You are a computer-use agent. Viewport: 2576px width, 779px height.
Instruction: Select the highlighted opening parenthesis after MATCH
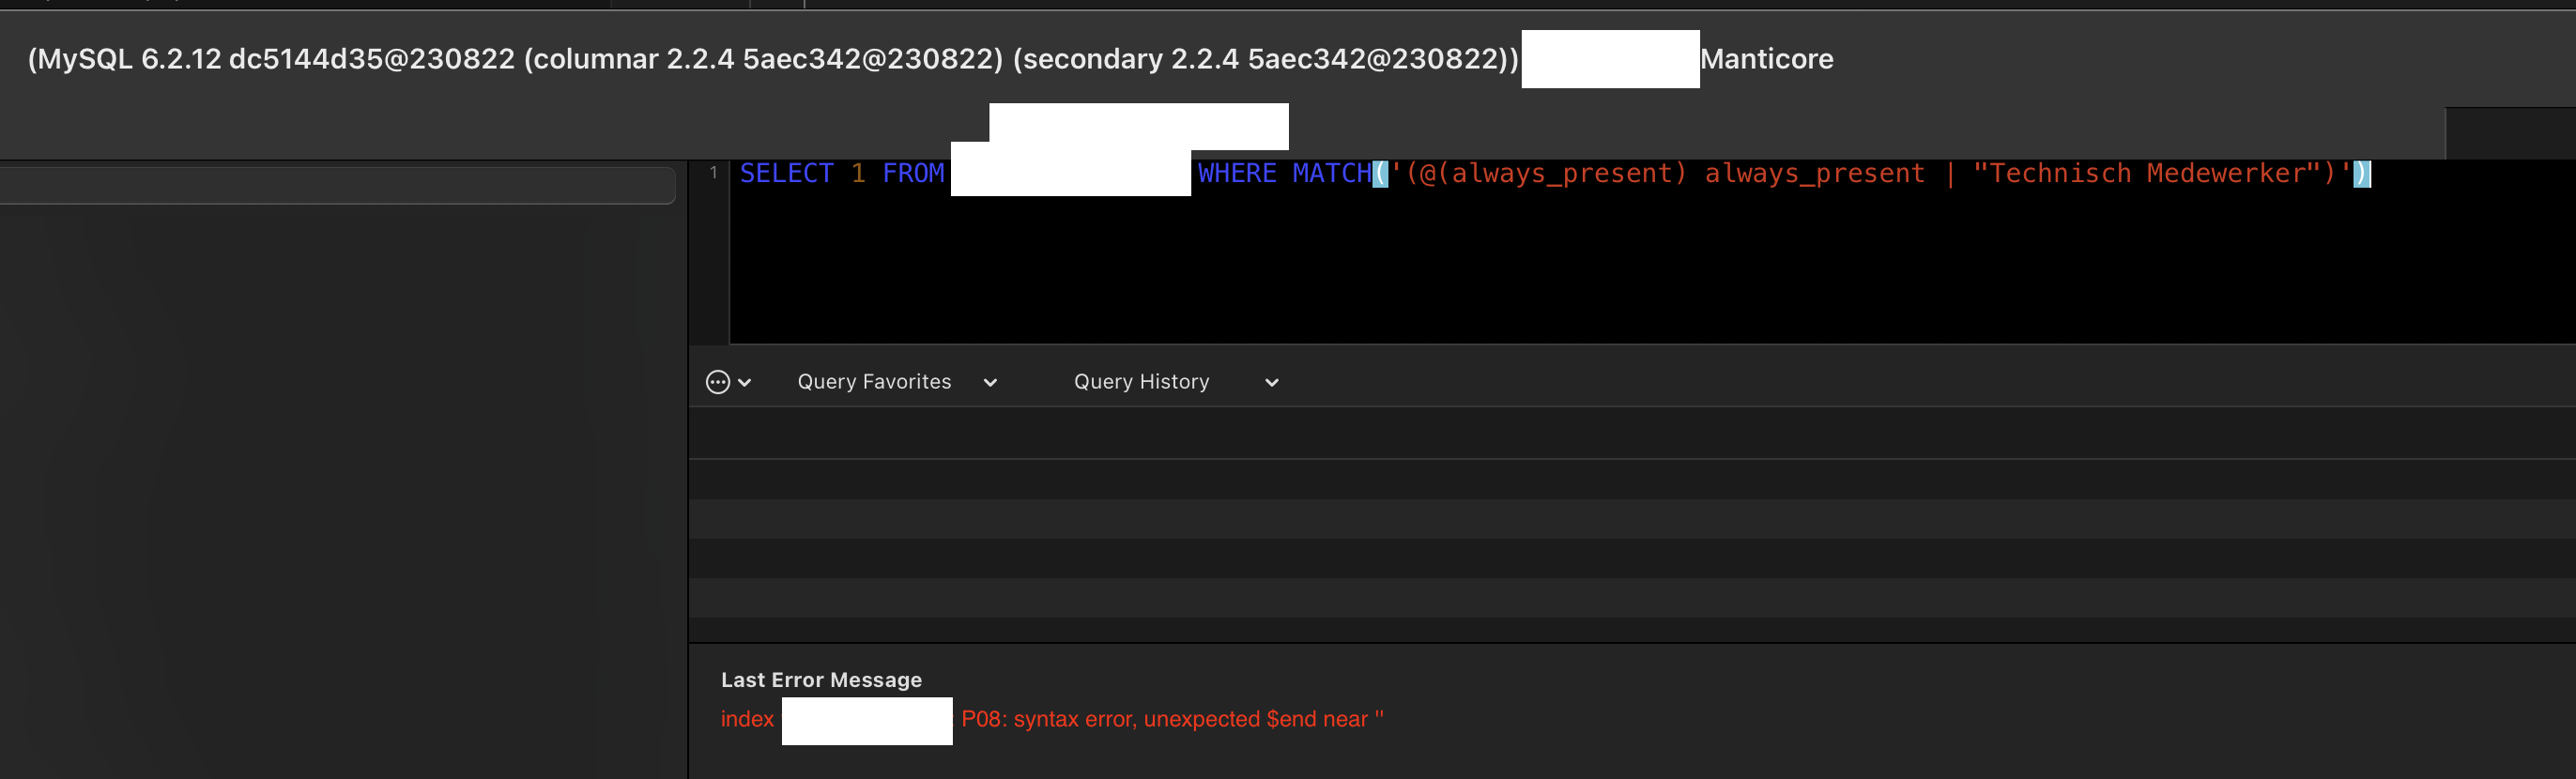coord(1380,172)
